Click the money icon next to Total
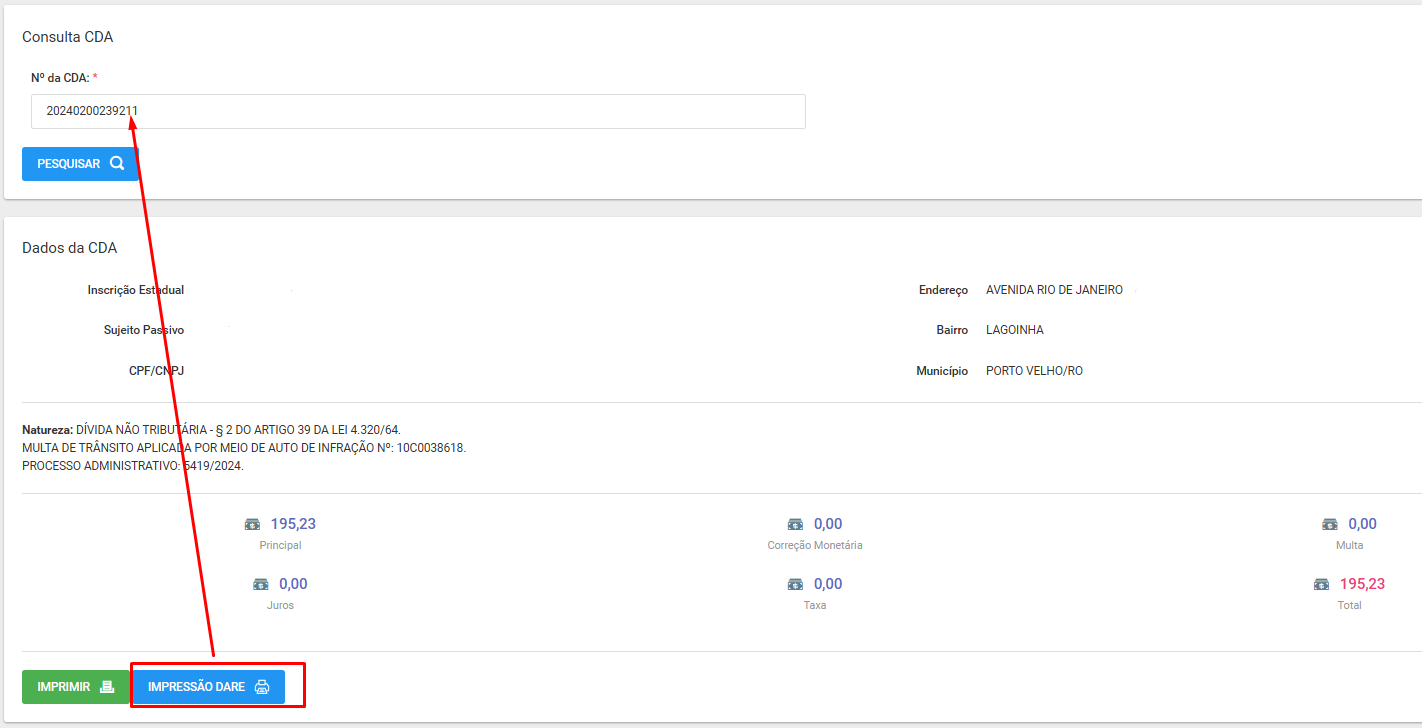 (1322, 584)
